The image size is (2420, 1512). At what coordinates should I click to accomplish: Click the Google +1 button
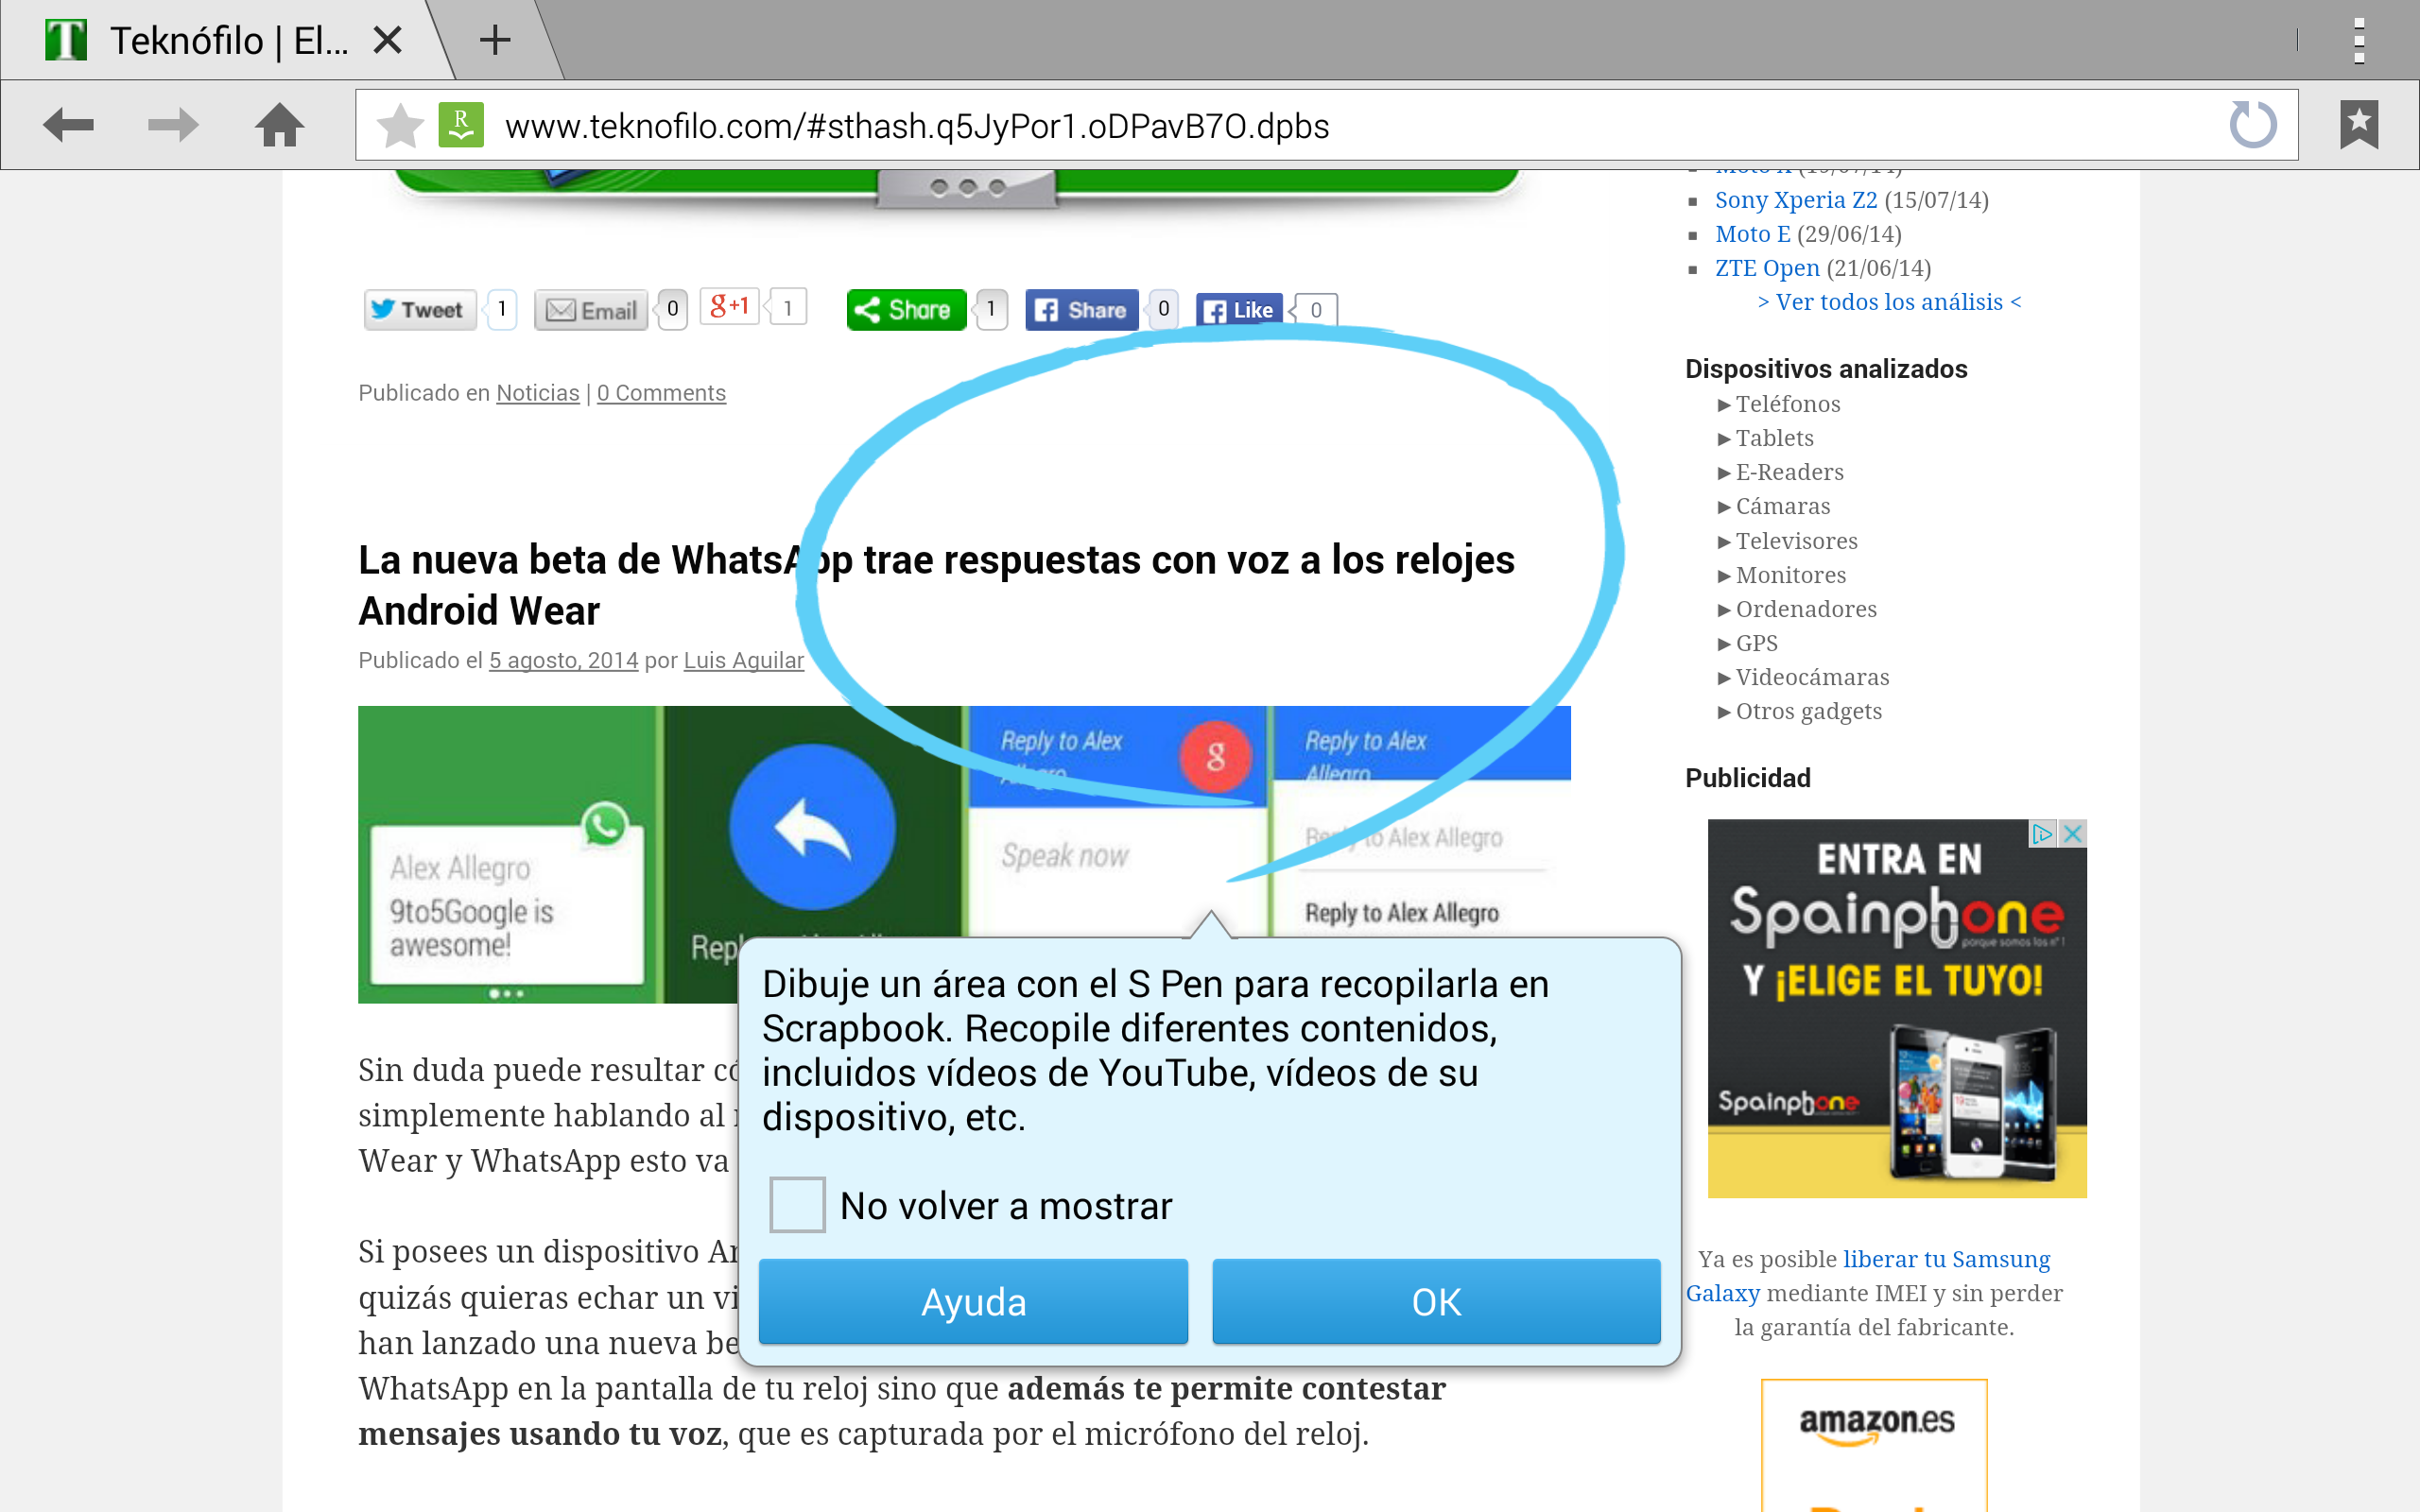coord(729,307)
